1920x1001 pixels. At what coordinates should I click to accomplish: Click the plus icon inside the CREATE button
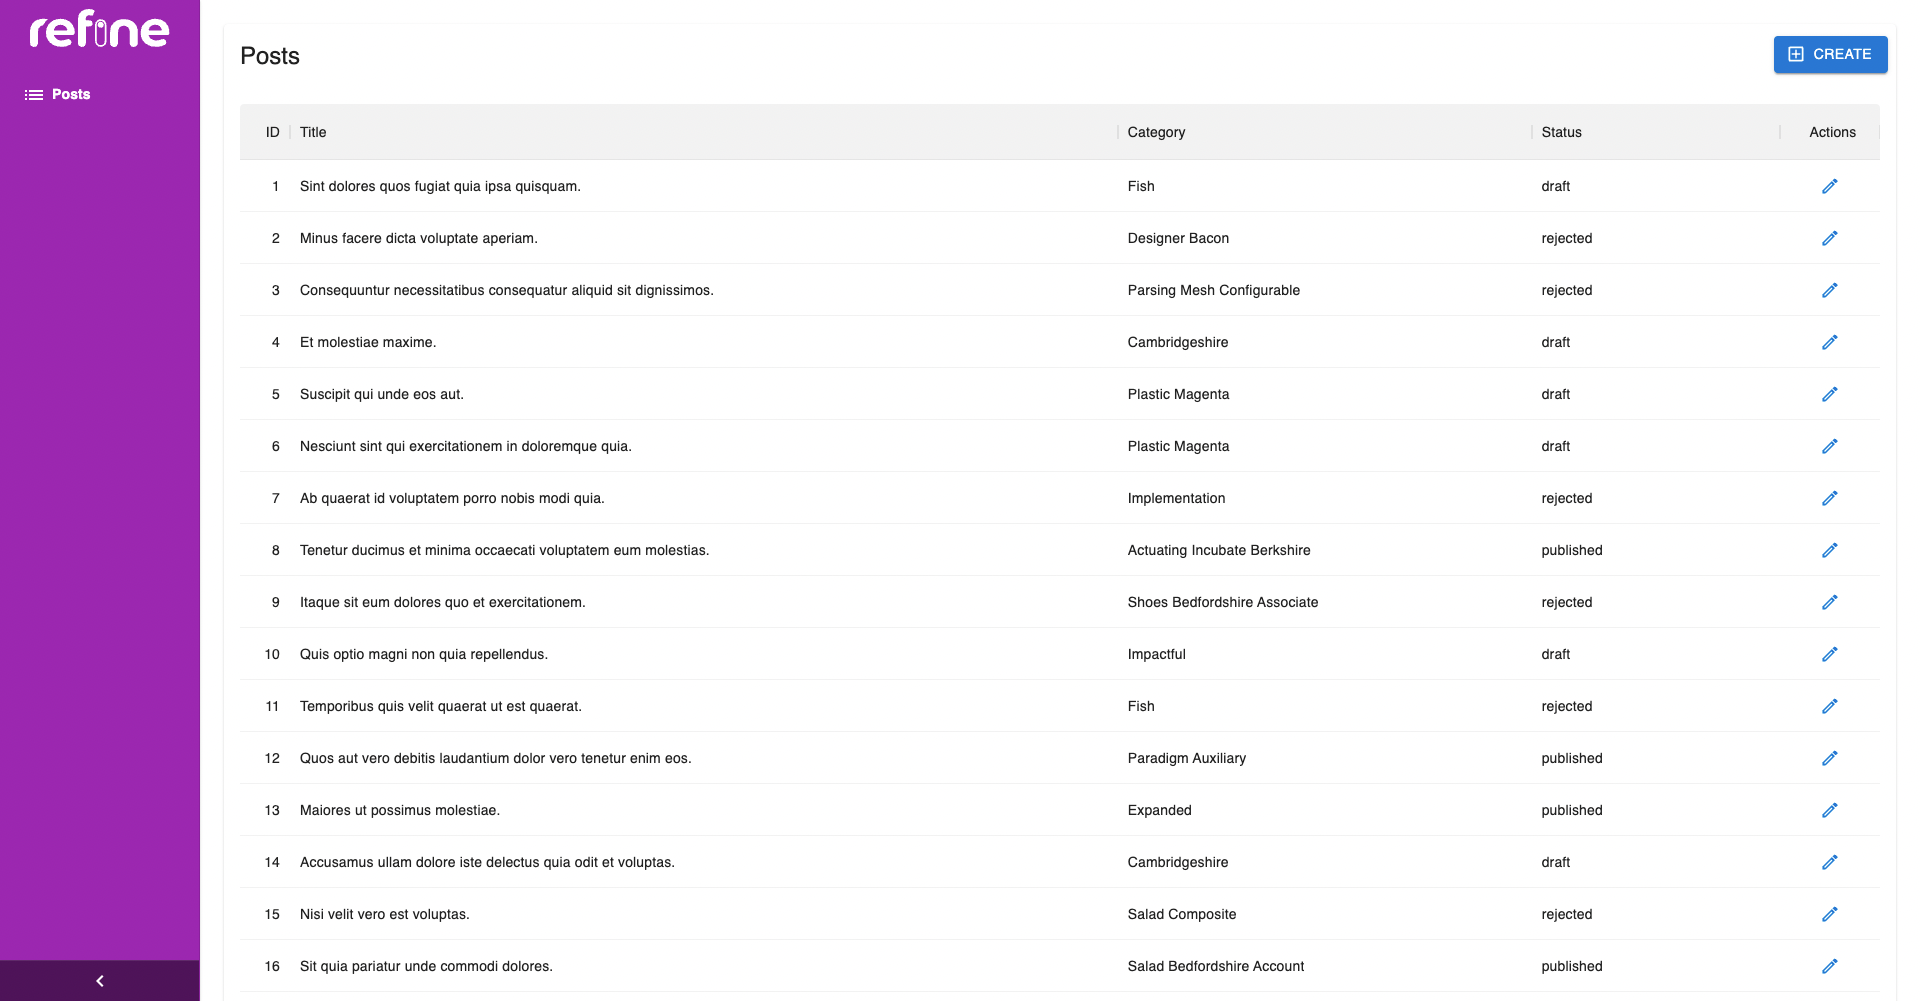(1796, 54)
